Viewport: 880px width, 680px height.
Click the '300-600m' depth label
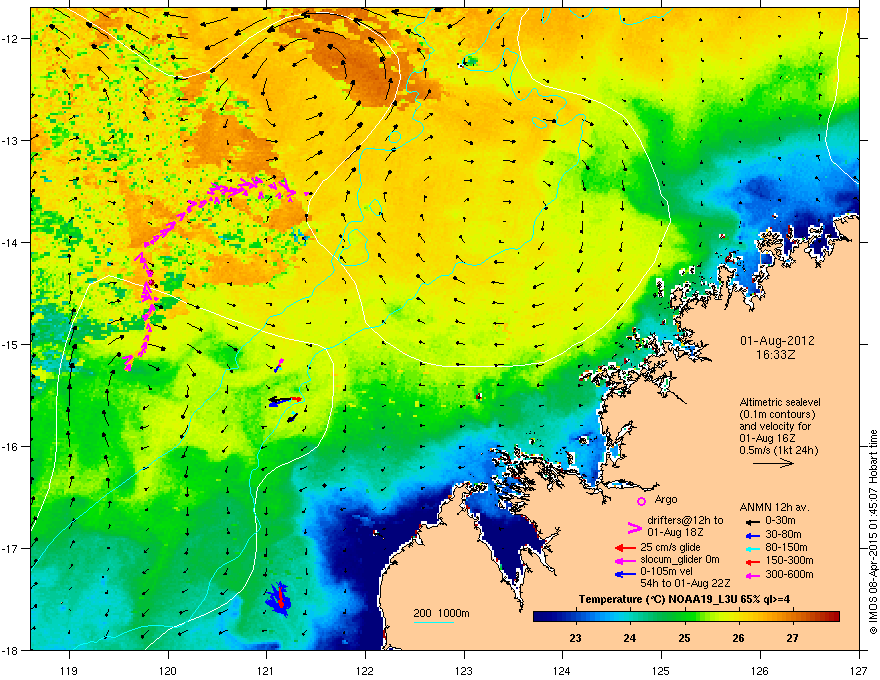[790, 575]
